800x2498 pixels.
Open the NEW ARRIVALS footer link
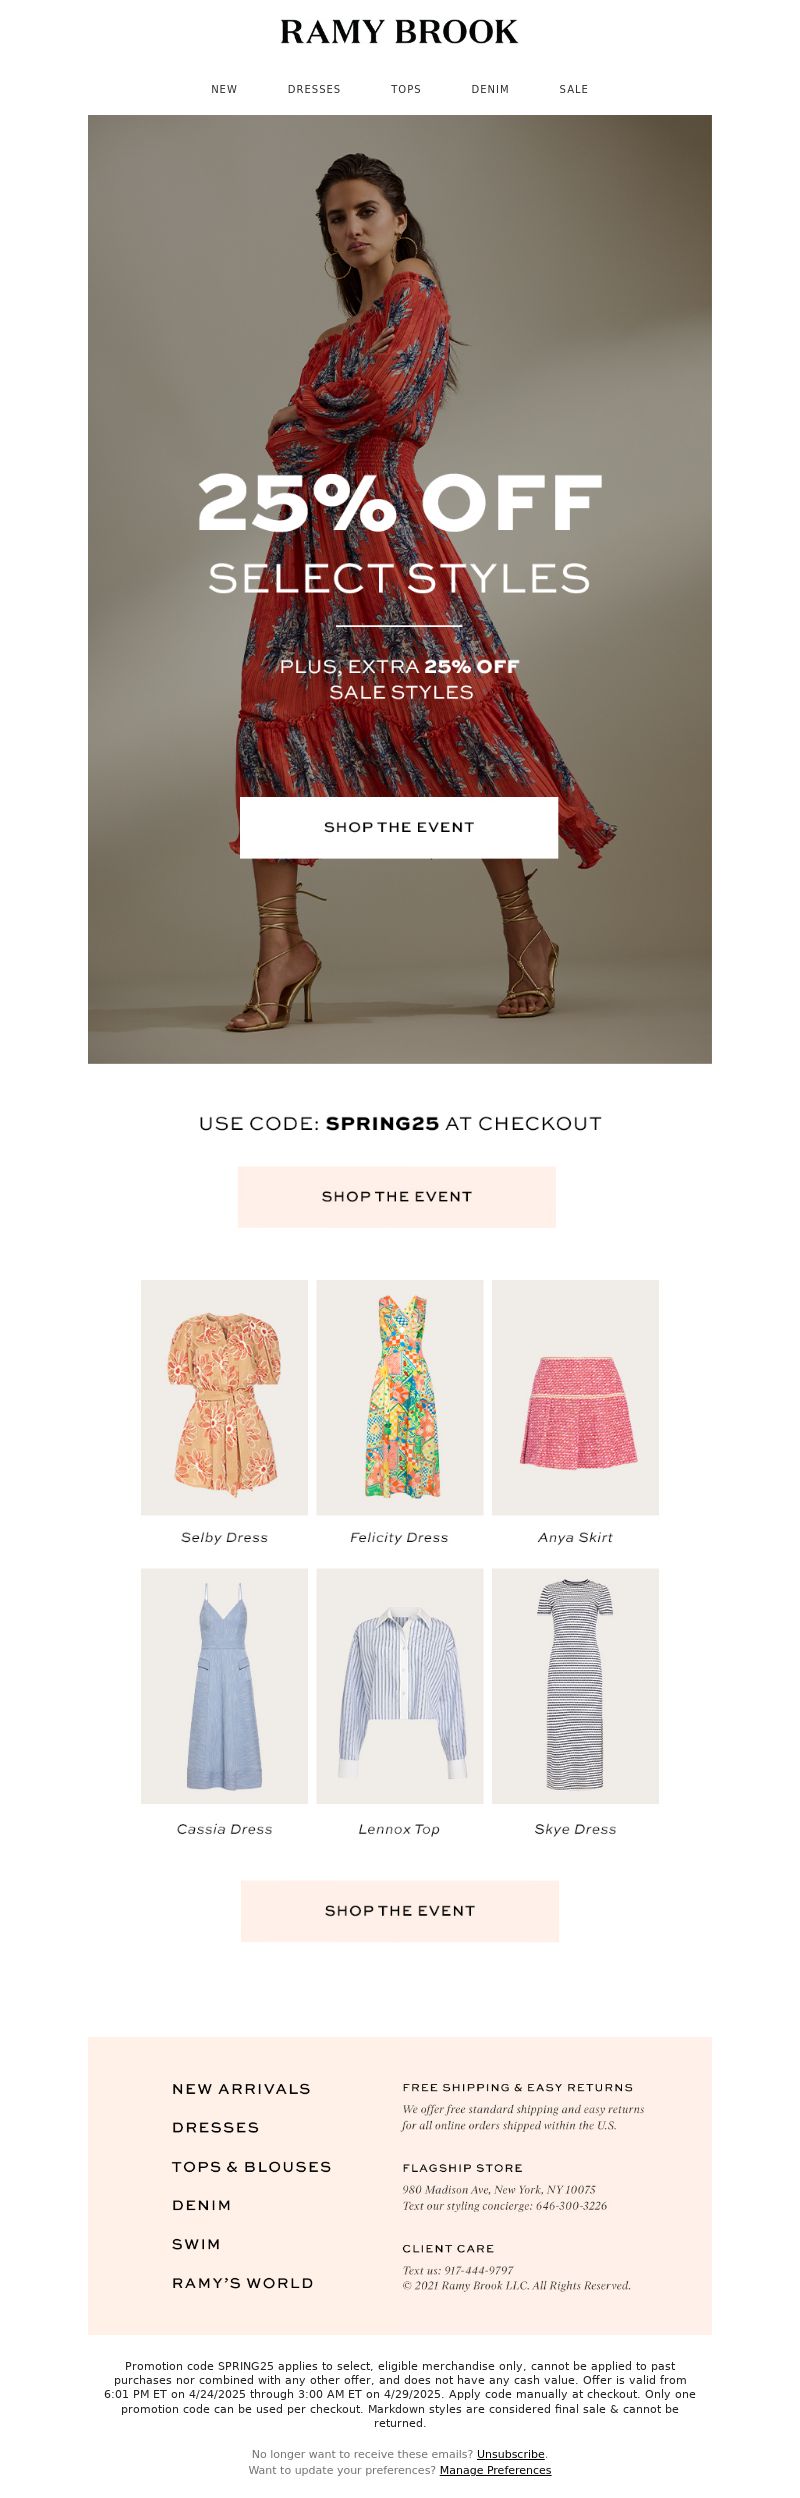click(241, 2089)
